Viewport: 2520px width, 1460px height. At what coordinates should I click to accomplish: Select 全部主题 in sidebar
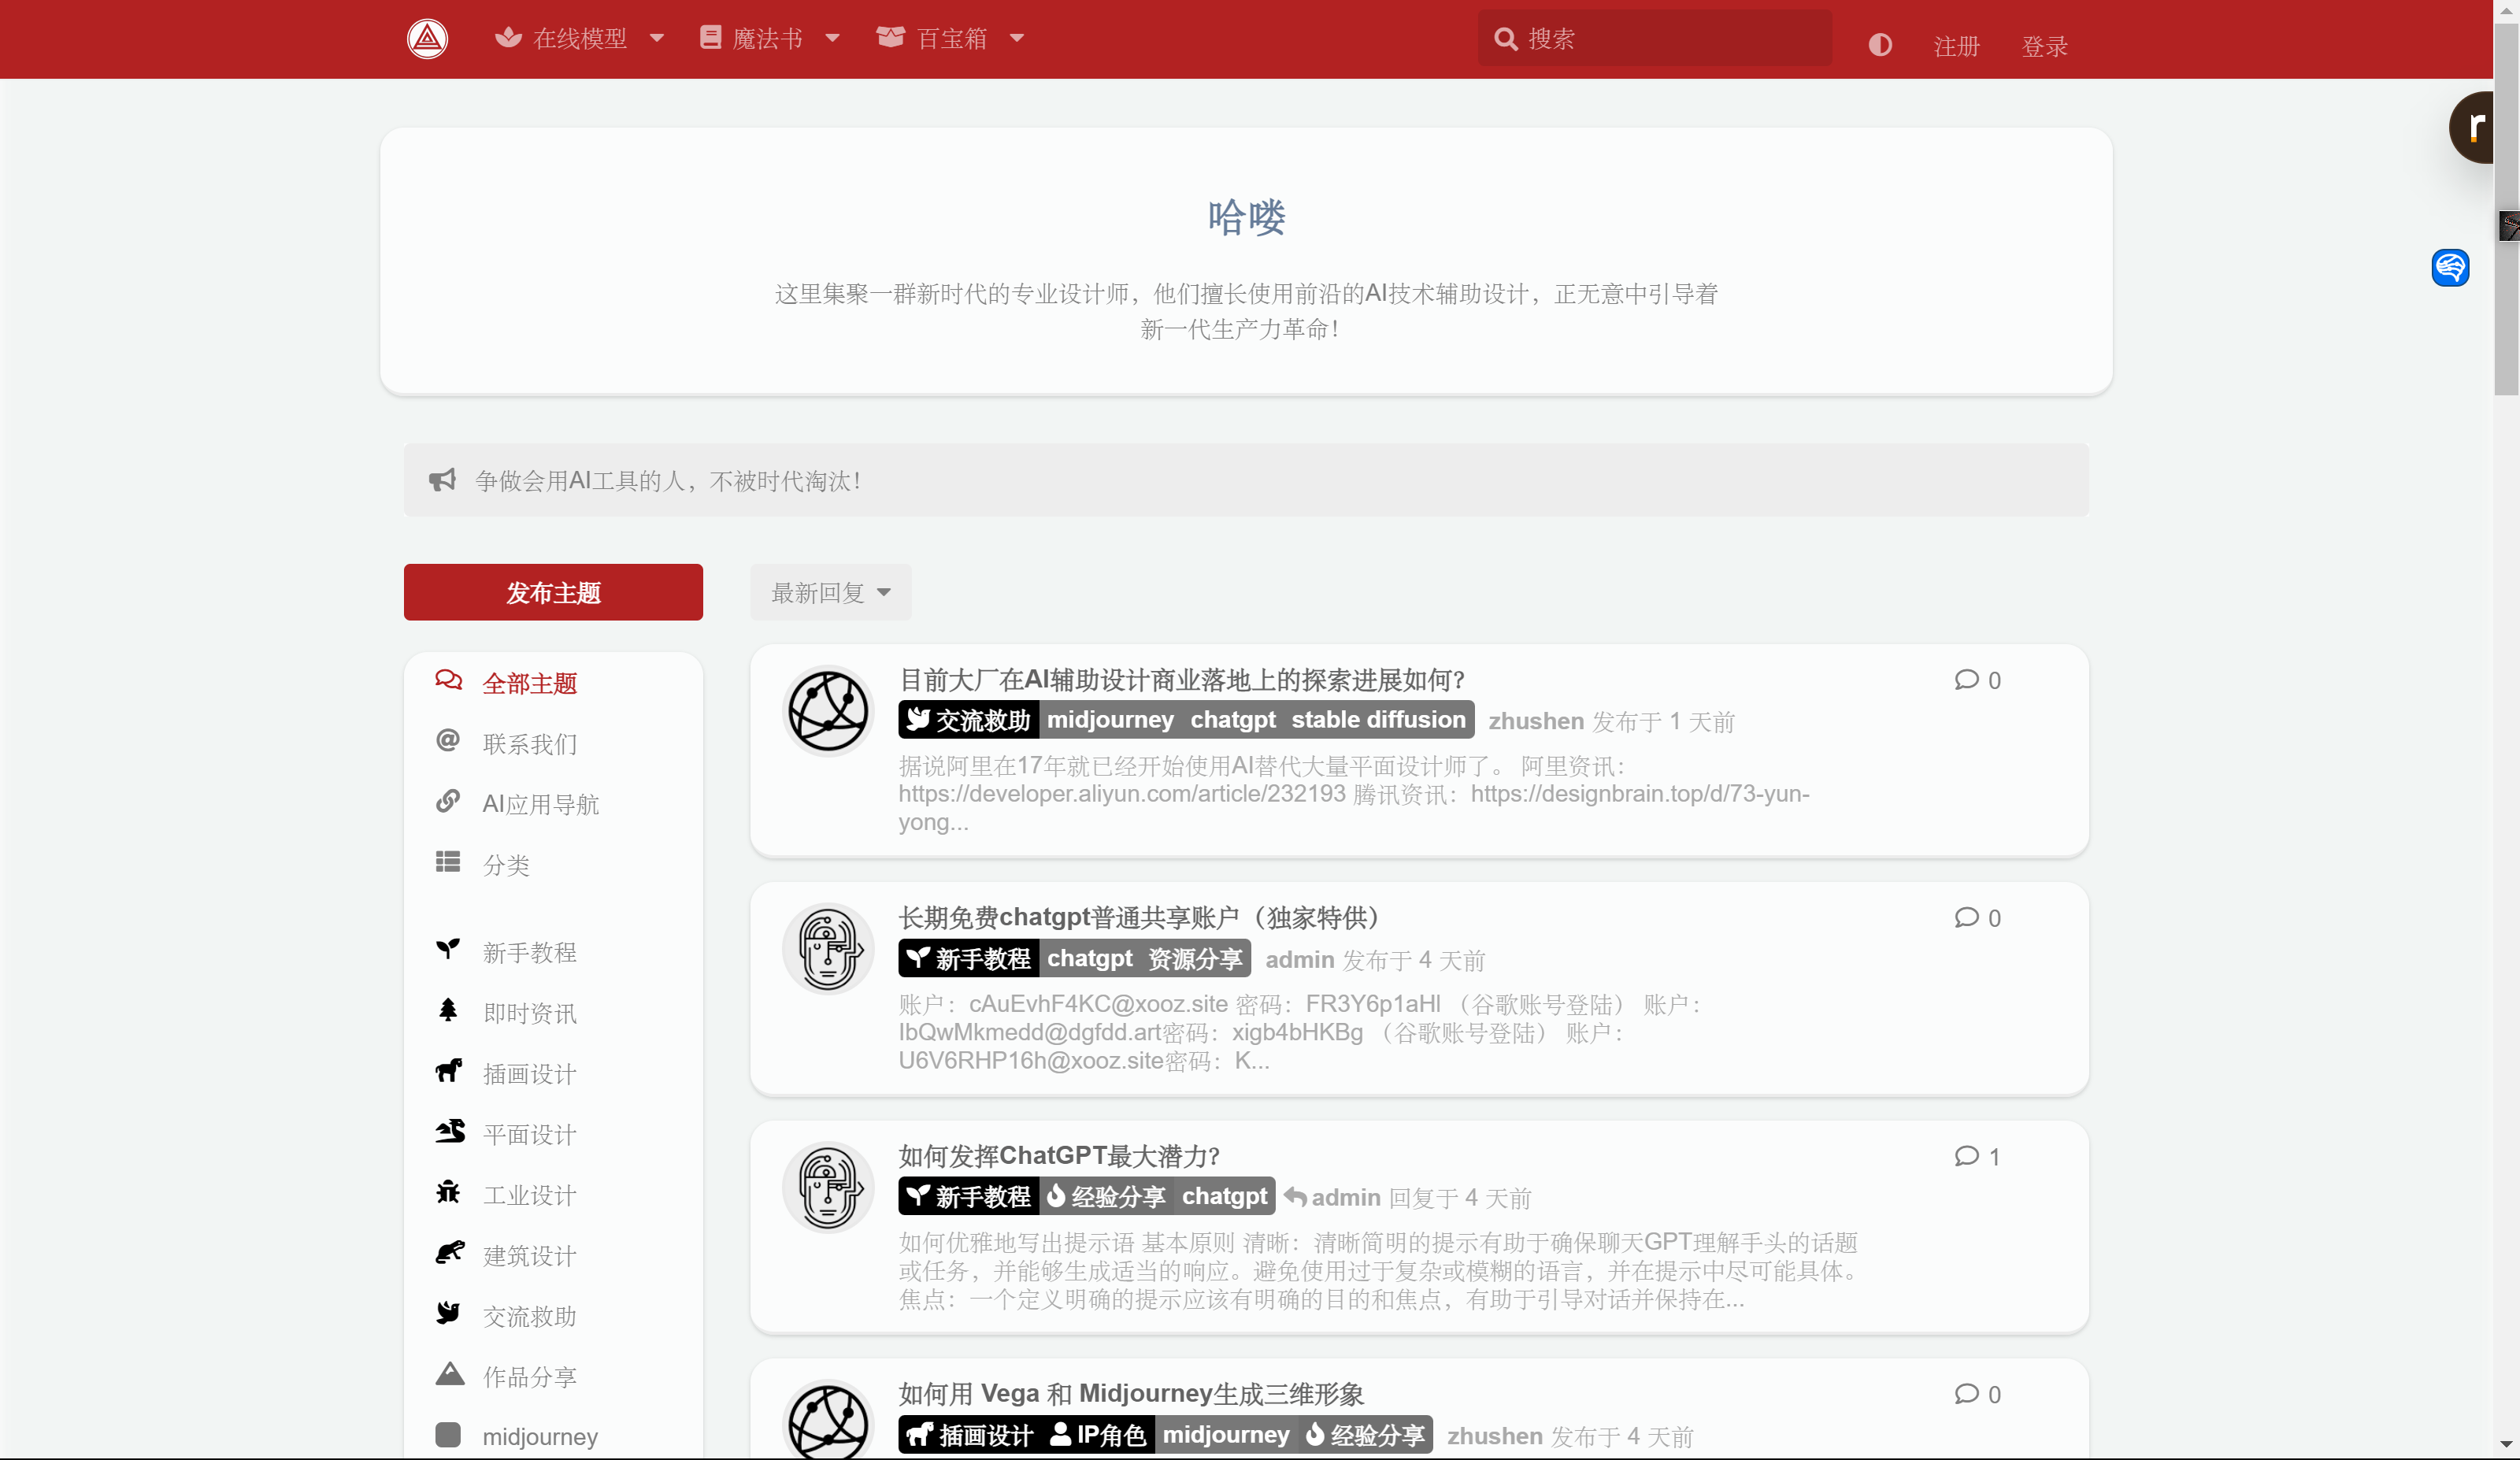point(529,683)
